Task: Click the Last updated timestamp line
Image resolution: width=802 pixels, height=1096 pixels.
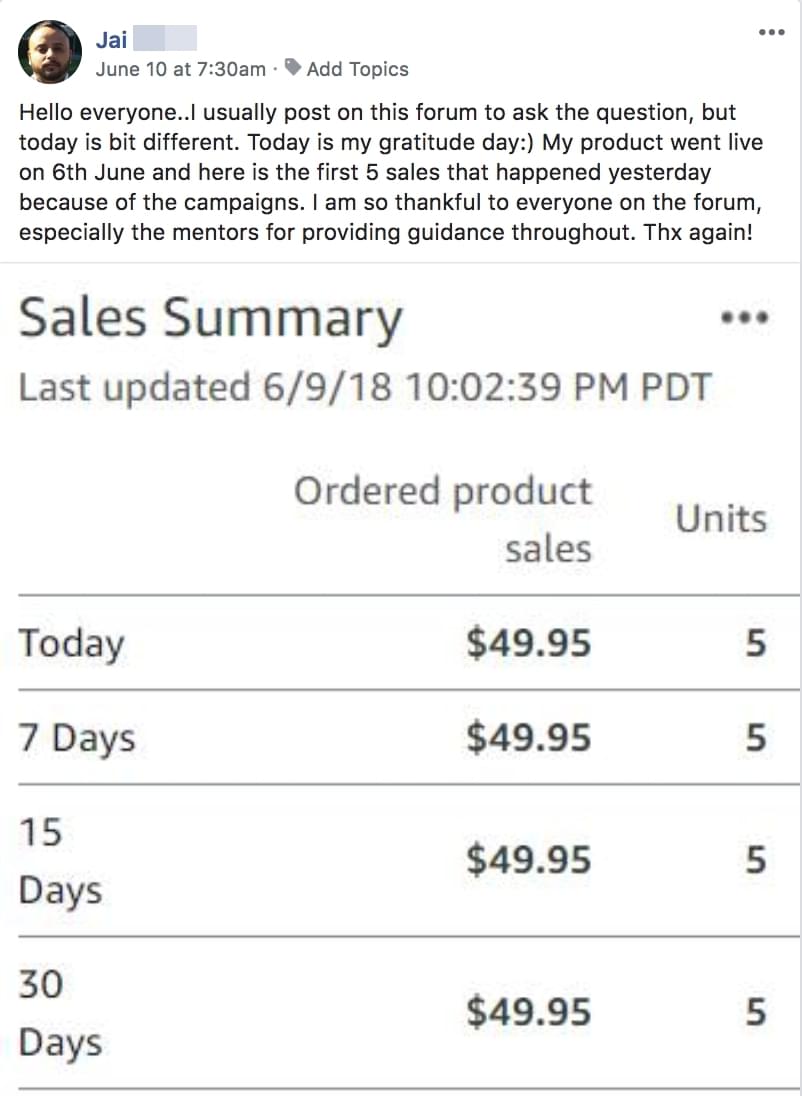Action: click(364, 387)
